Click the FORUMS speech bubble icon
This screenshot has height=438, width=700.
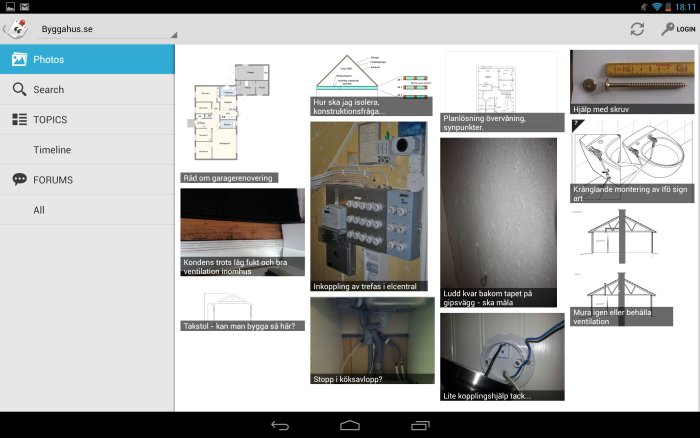19,179
